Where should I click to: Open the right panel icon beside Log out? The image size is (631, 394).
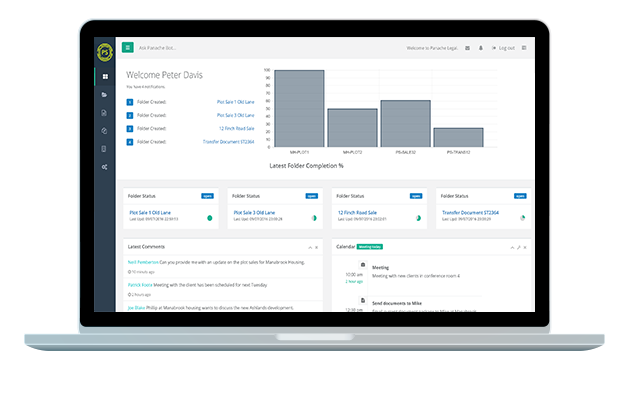[x=524, y=48]
